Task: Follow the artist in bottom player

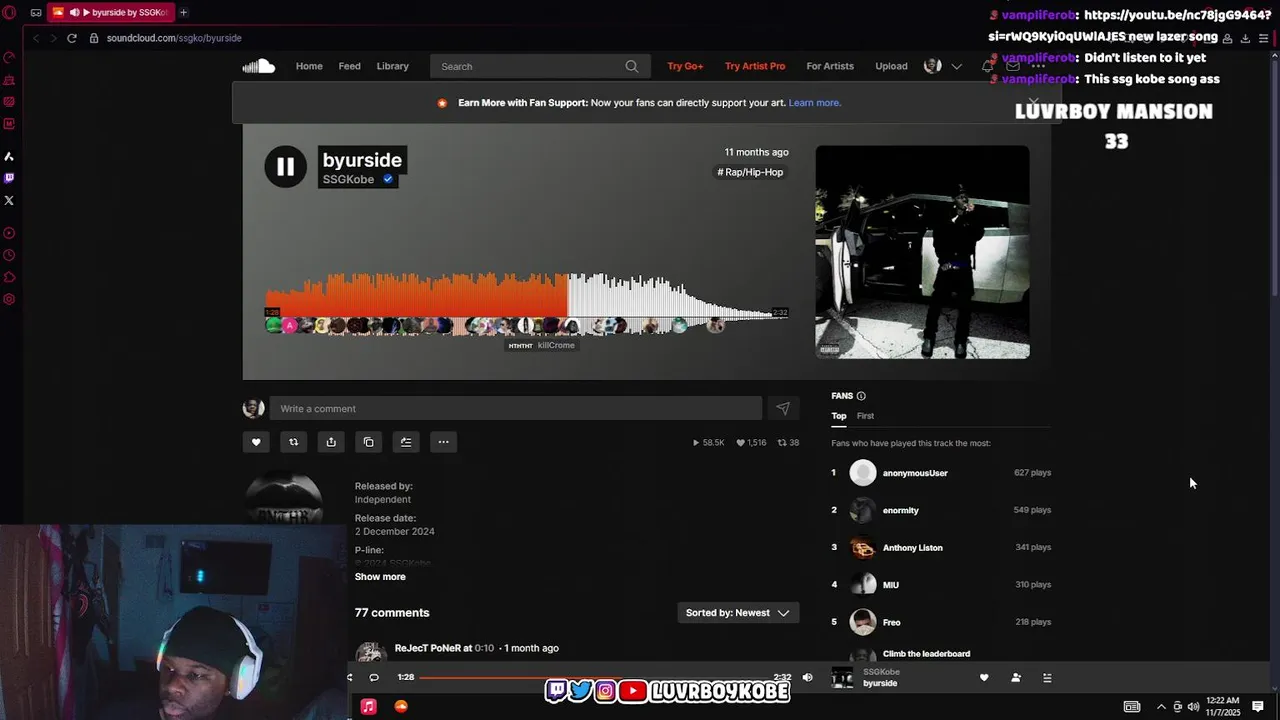Action: pos(1016,678)
